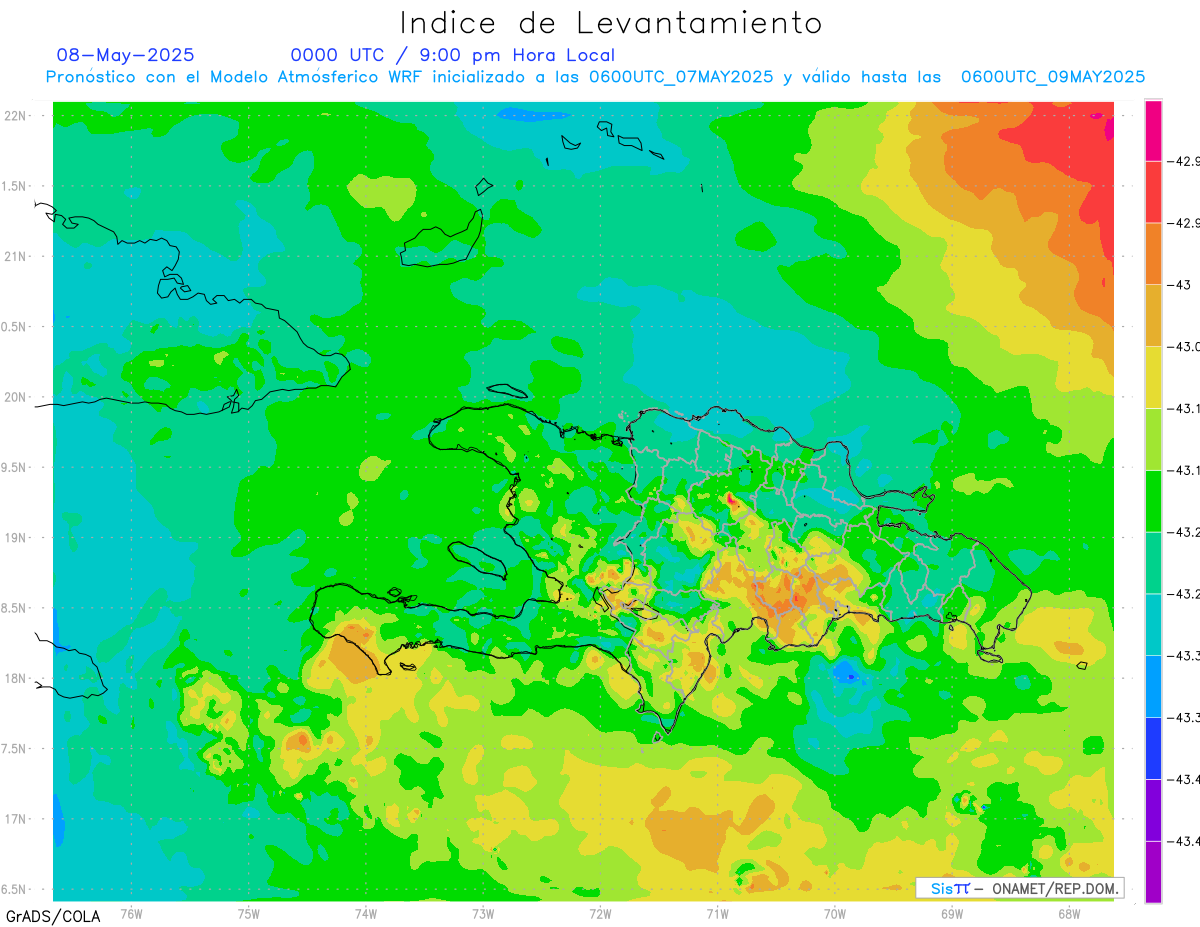This screenshot has height=927, width=1200.
Task: Select longitude label '75W'
Action: pyautogui.click(x=249, y=913)
